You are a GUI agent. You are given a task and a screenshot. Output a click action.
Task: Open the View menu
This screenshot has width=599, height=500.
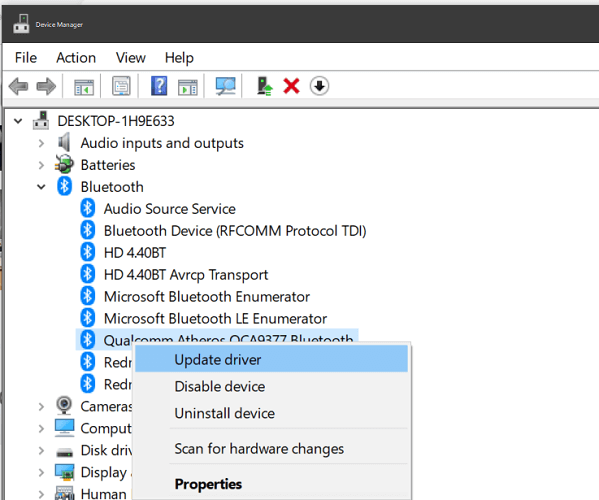click(x=131, y=58)
